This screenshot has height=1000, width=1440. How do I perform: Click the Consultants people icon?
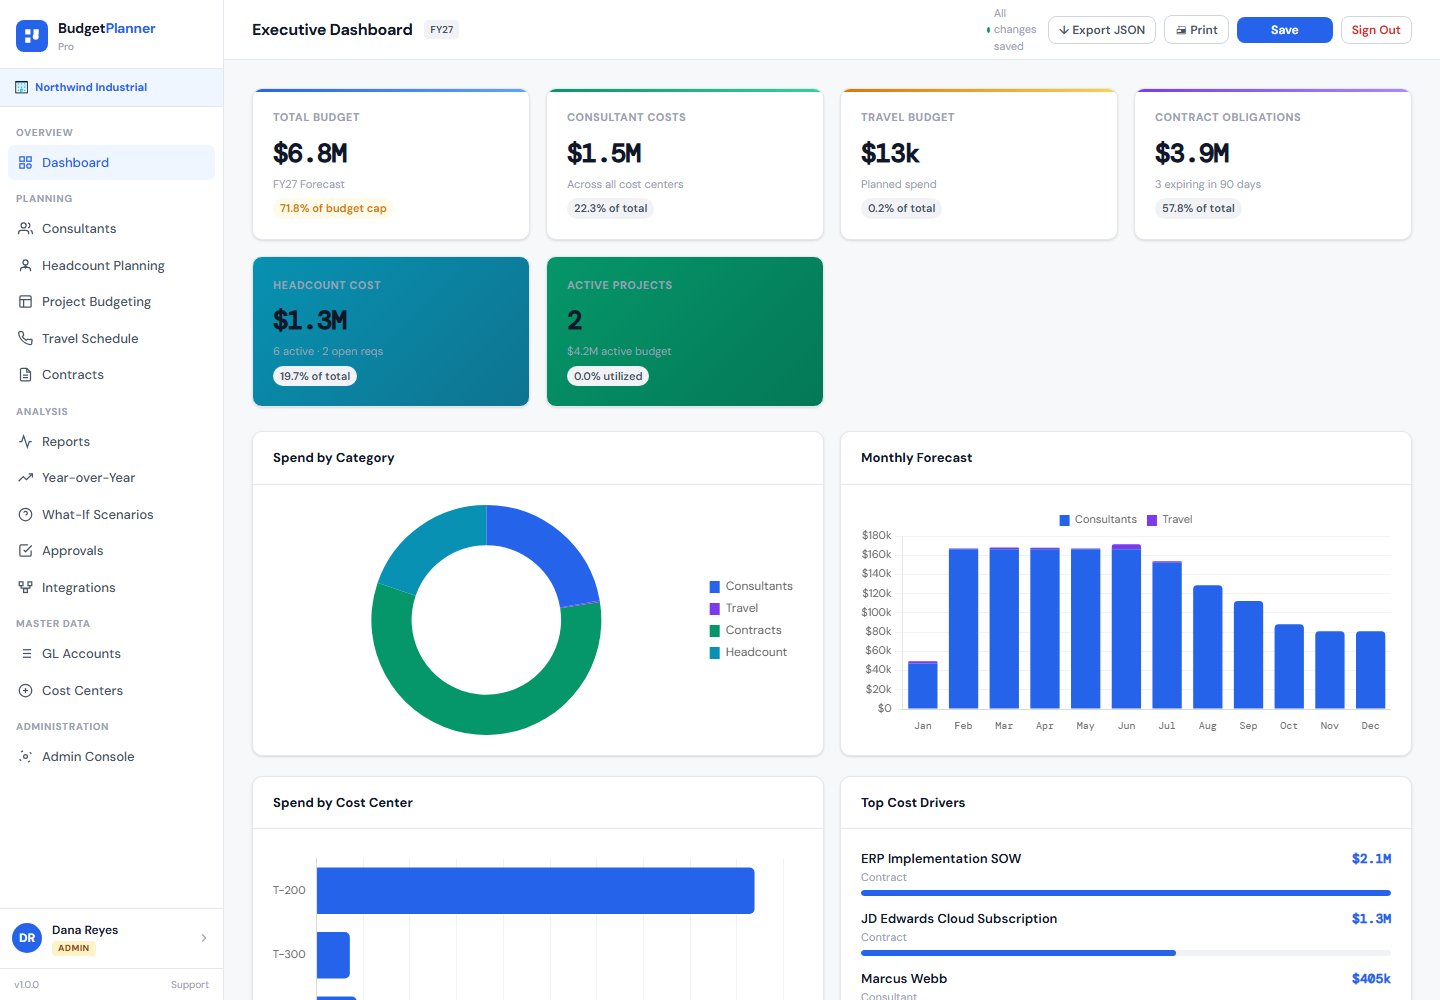(x=26, y=228)
